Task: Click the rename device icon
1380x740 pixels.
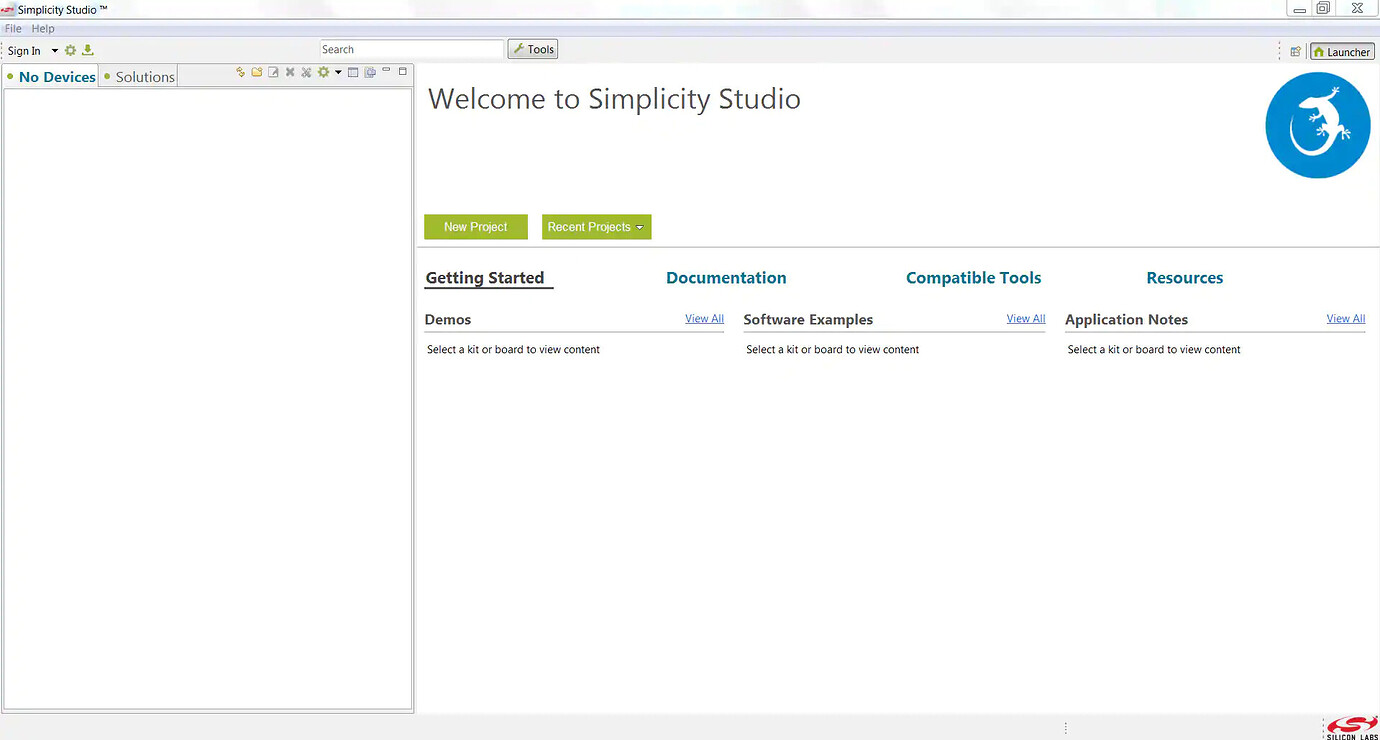Action: [273, 71]
